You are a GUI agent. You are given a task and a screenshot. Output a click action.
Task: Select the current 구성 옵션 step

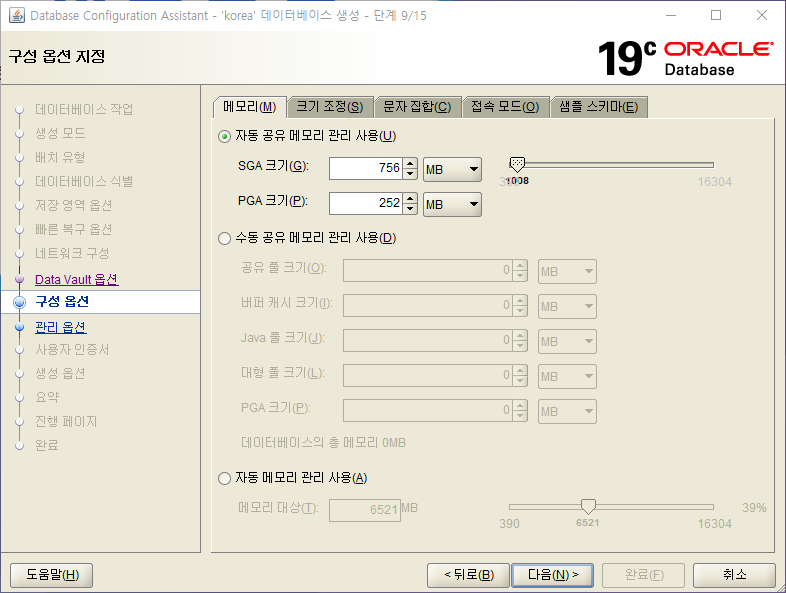point(62,301)
